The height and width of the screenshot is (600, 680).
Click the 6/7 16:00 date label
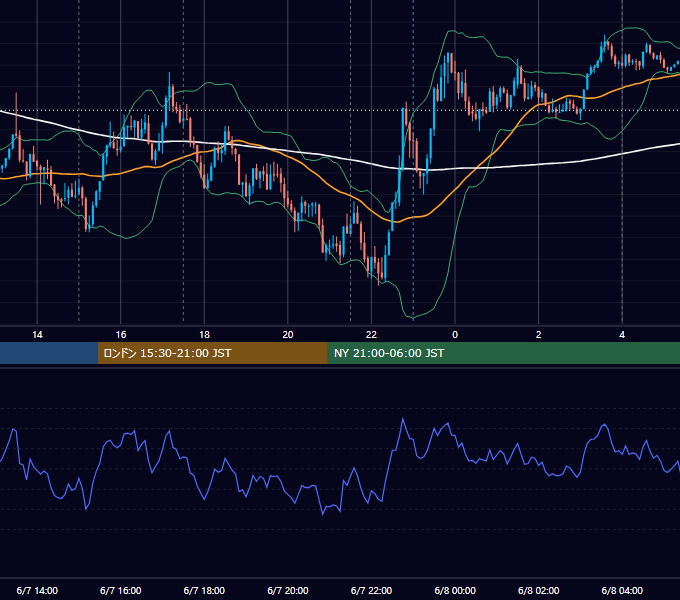coord(121,590)
